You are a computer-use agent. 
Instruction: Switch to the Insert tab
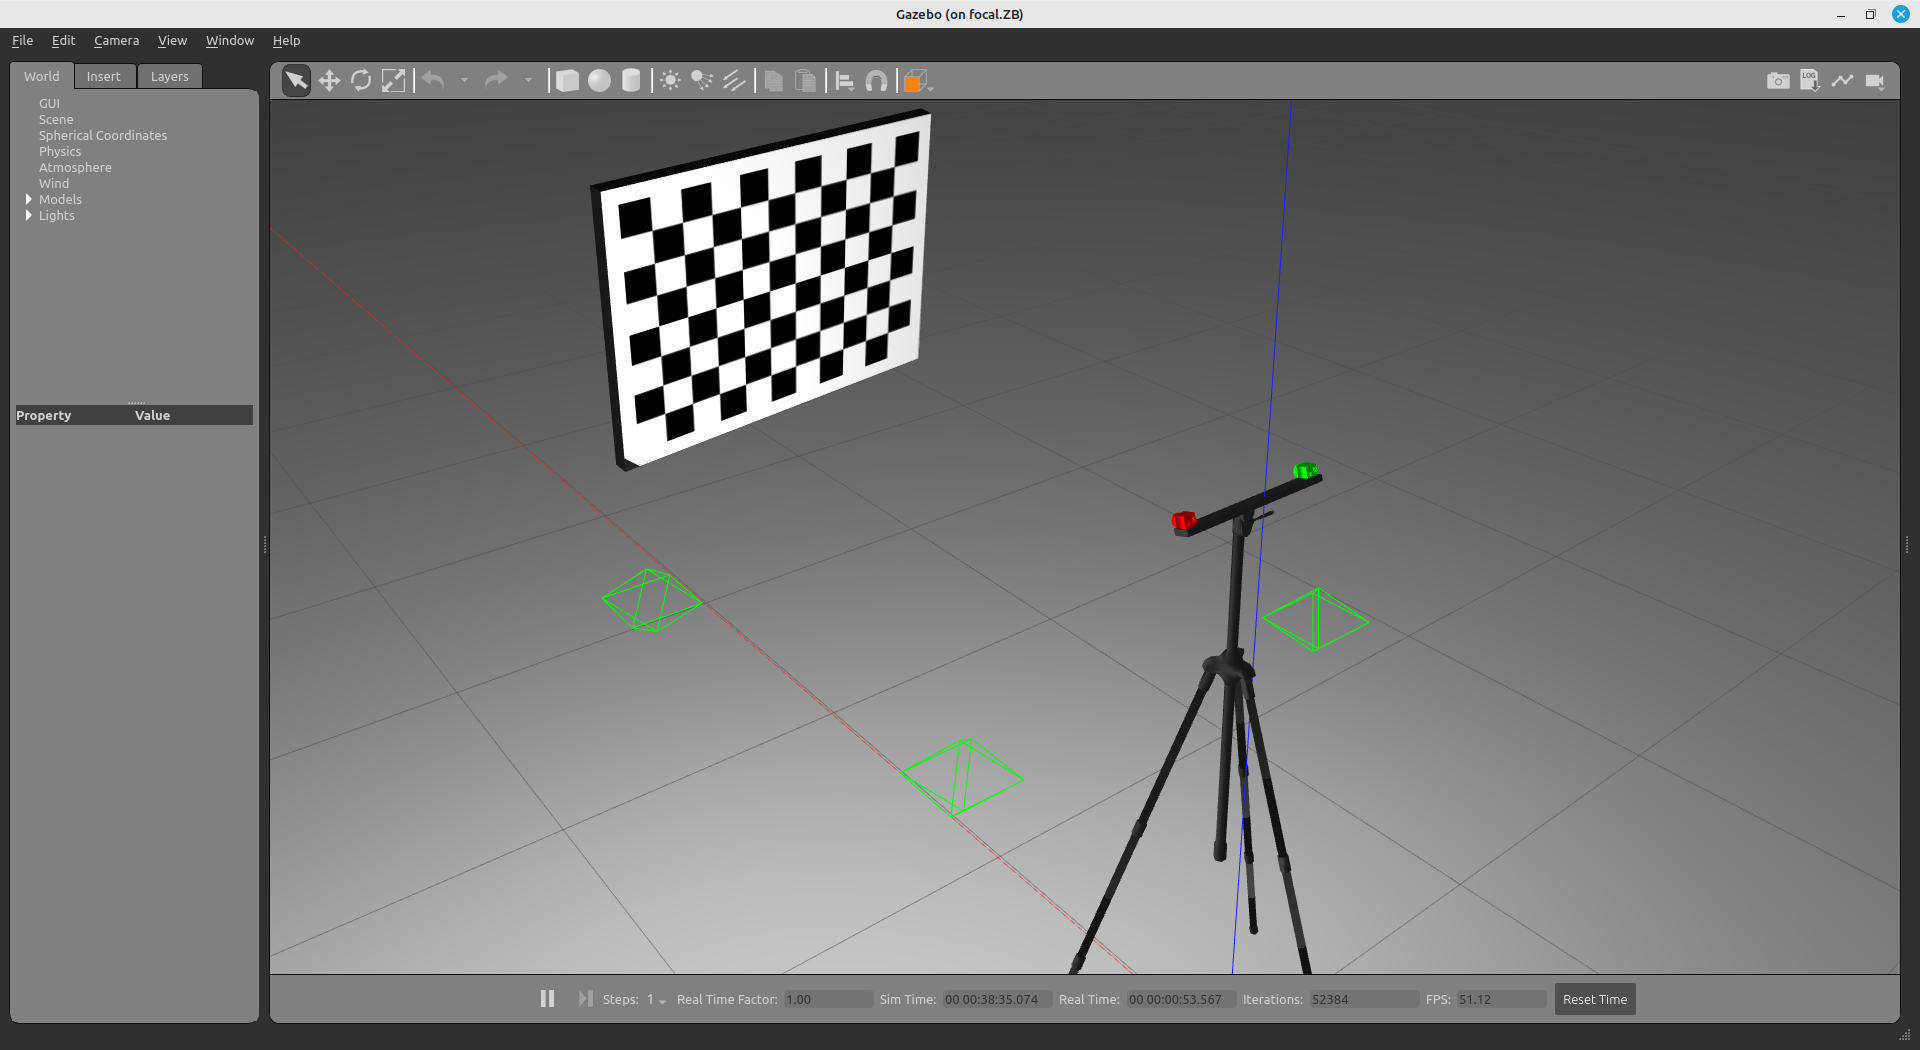pos(103,77)
